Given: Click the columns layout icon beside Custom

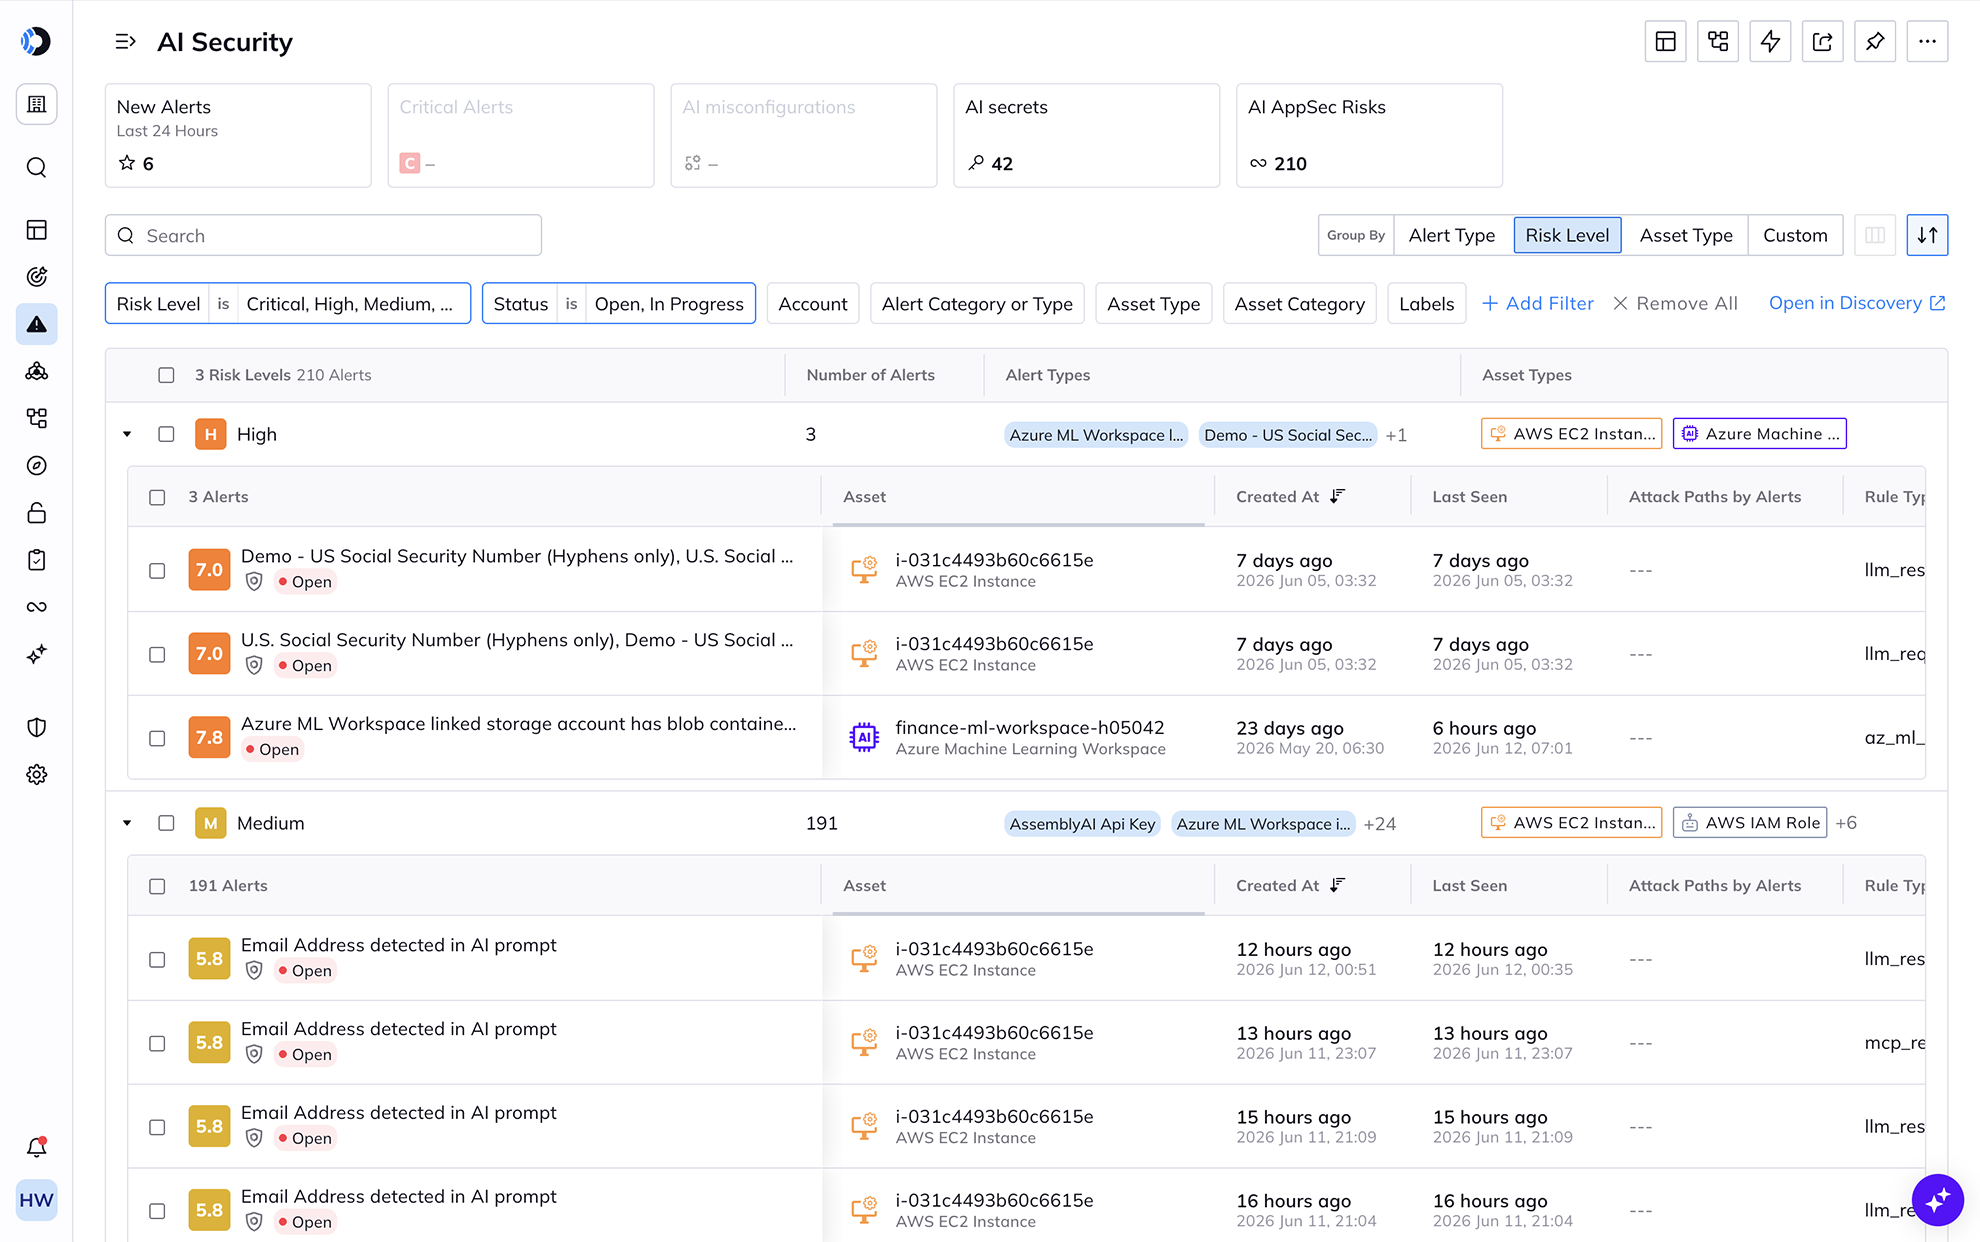Looking at the screenshot, I should (1875, 235).
